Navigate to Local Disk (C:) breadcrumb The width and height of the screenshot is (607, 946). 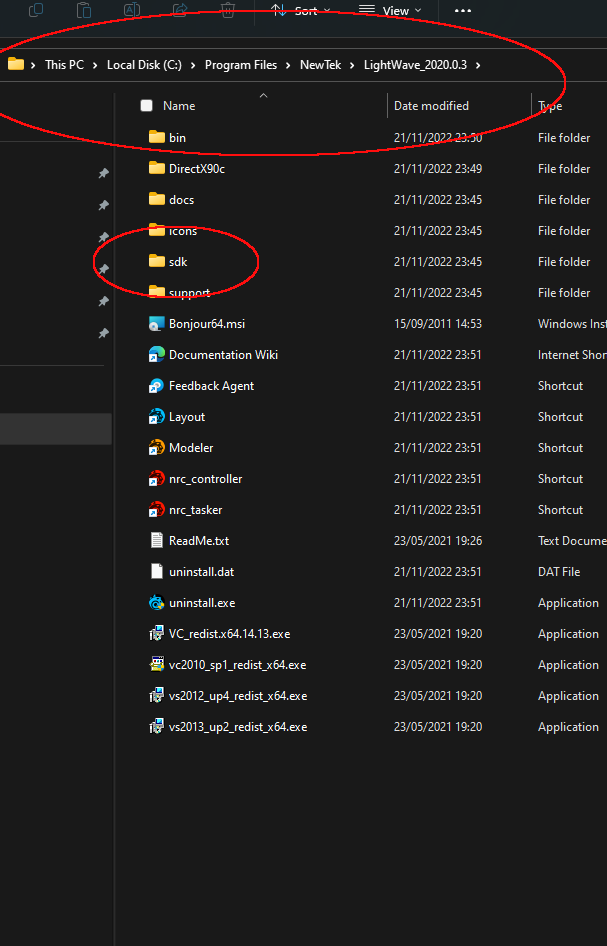[x=144, y=65]
